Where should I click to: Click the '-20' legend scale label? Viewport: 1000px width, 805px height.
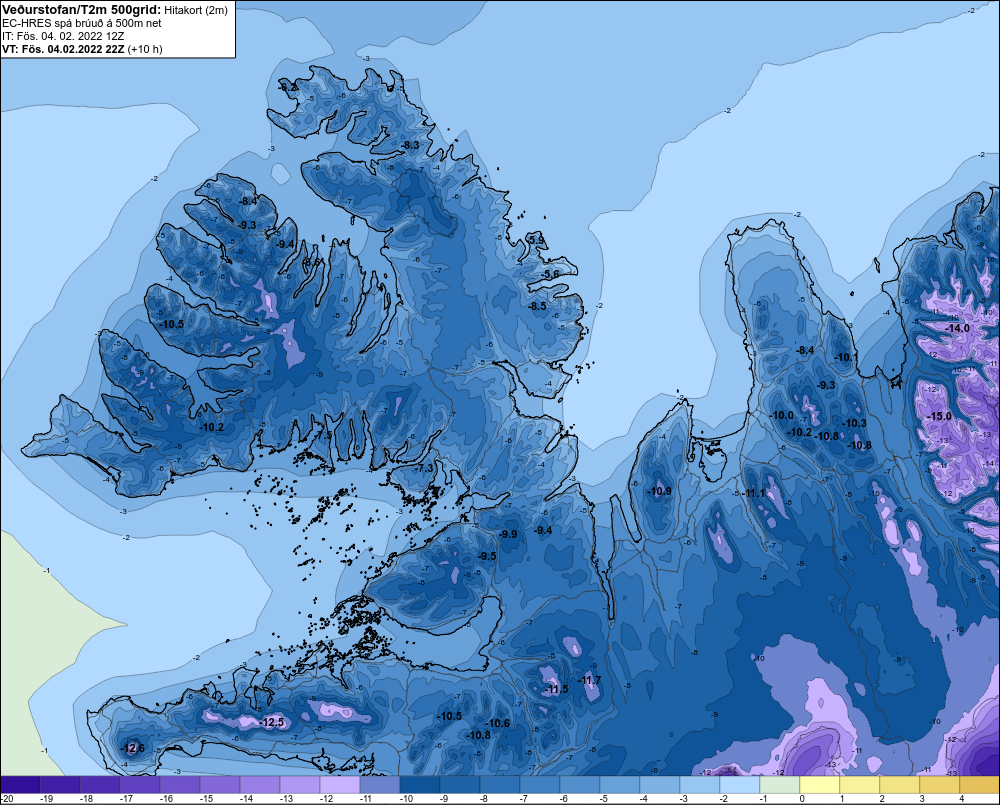7,799
